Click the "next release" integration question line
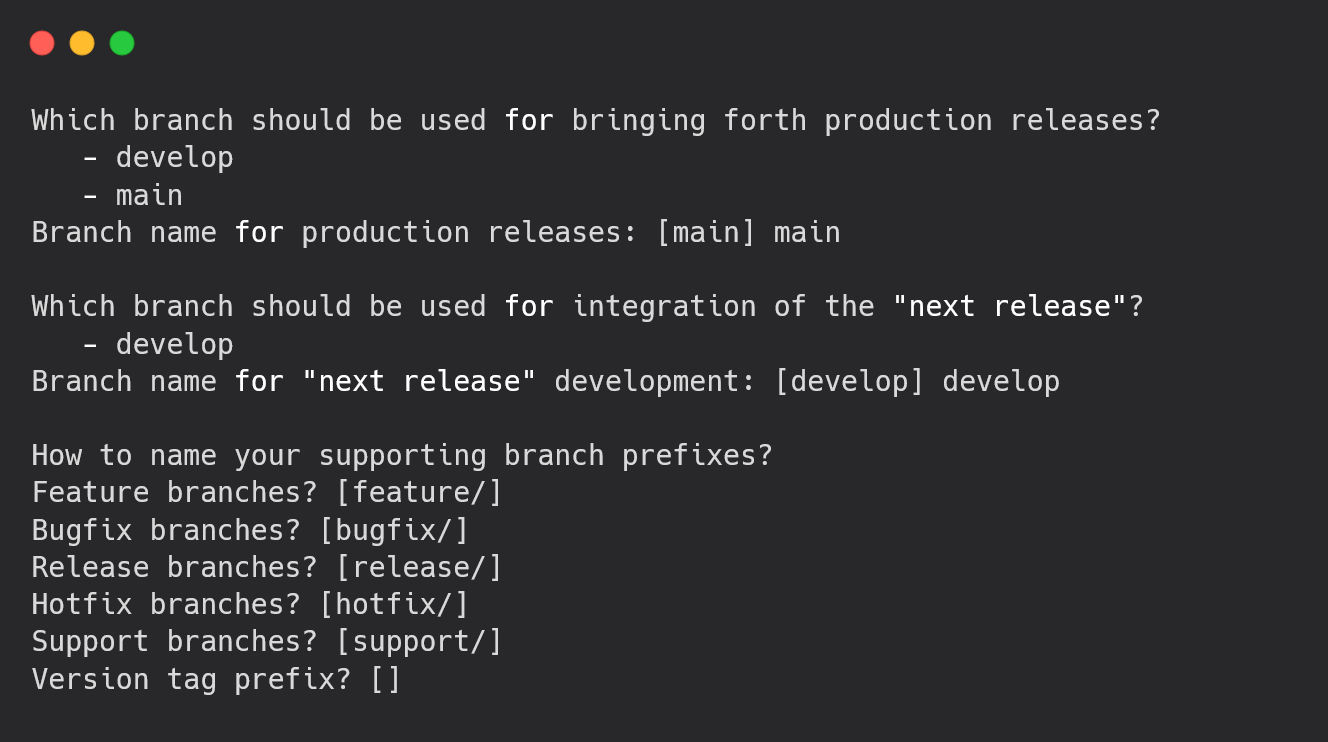 coord(588,307)
